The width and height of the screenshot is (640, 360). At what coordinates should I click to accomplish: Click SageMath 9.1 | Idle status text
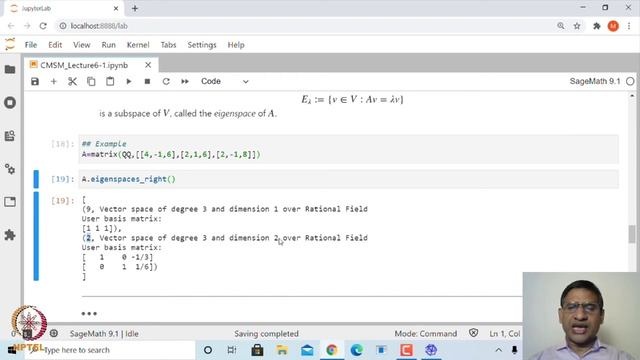click(x=104, y=334)
